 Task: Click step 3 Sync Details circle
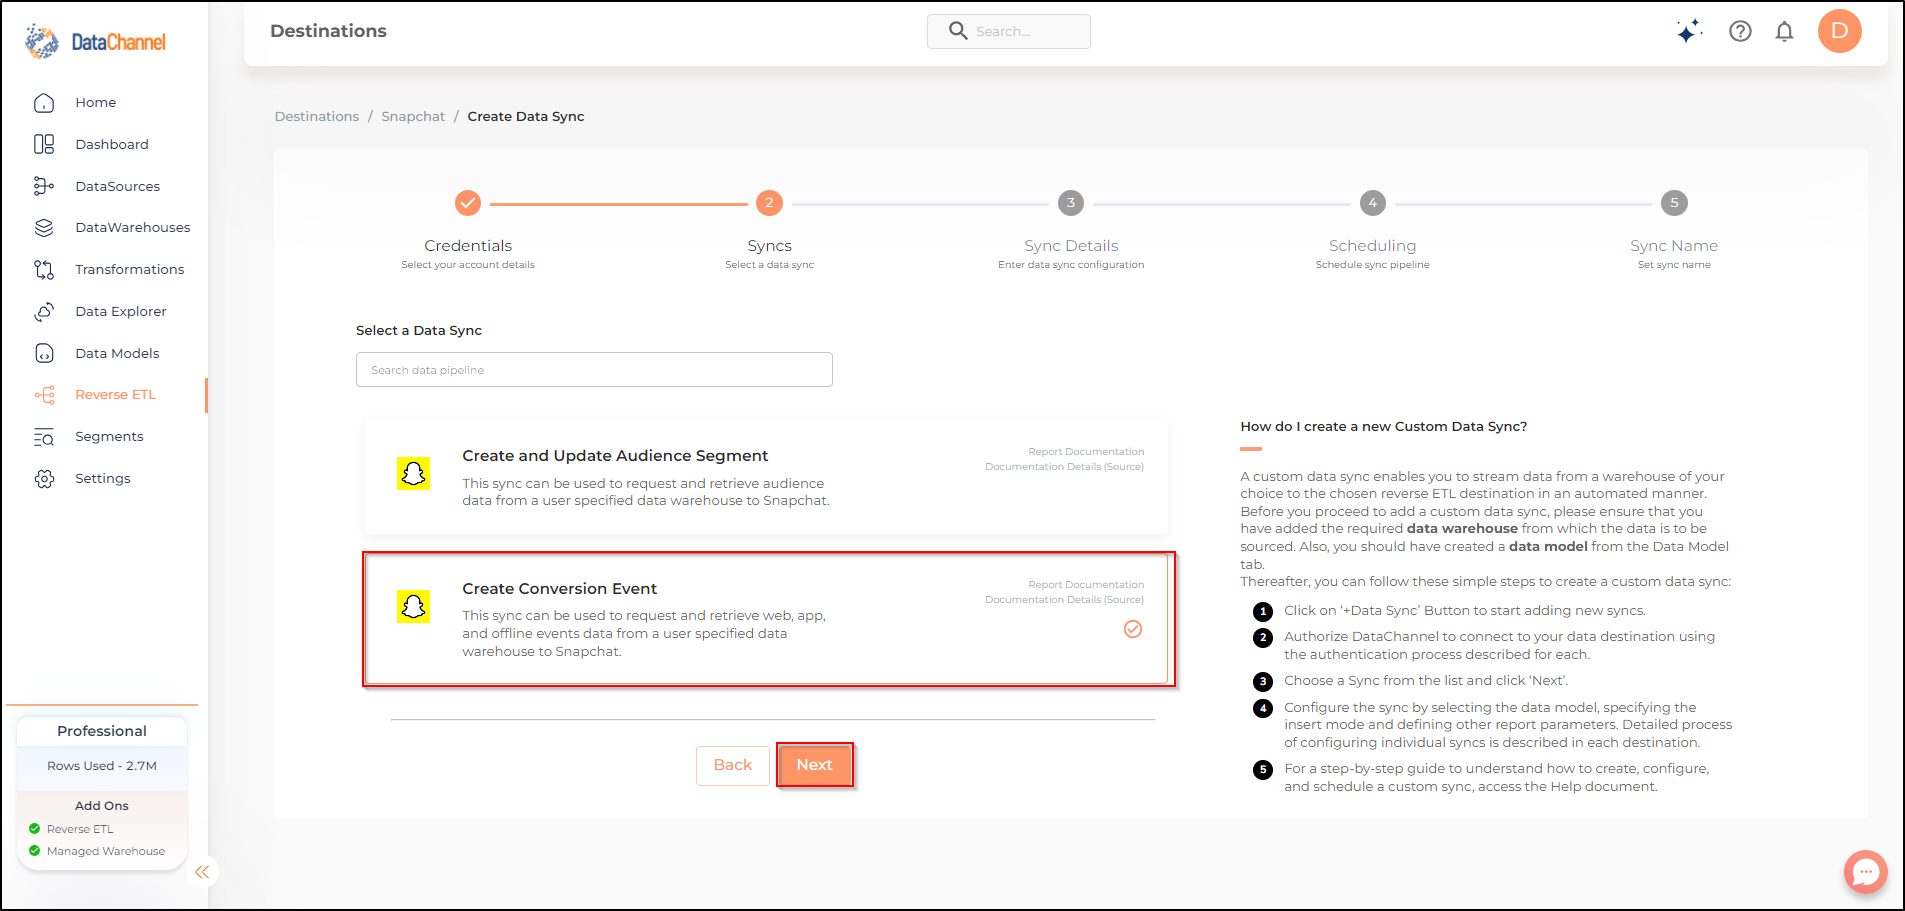[1071, 203]
